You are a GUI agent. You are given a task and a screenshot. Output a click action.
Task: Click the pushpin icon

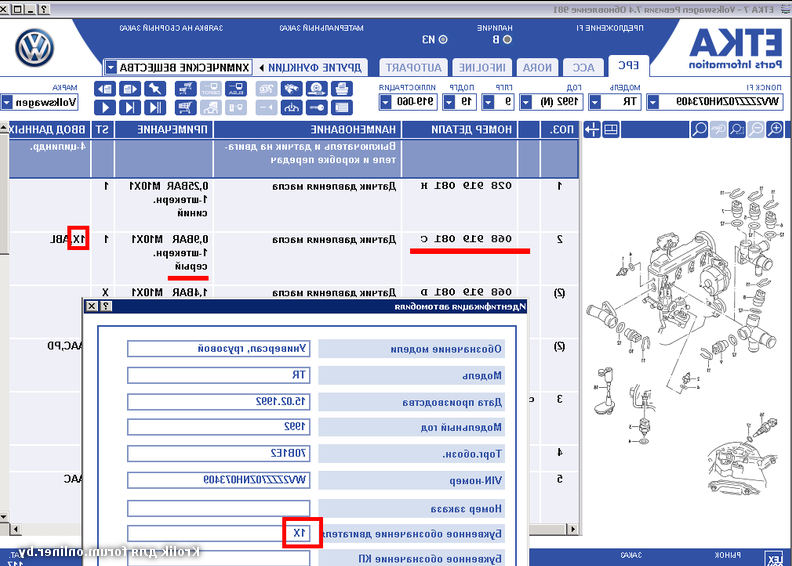coord(155,88)
